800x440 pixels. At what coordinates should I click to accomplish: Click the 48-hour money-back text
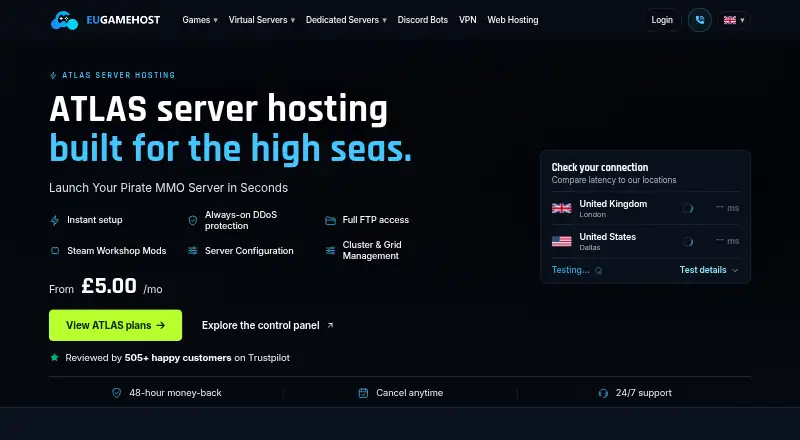tap(175, 393)
